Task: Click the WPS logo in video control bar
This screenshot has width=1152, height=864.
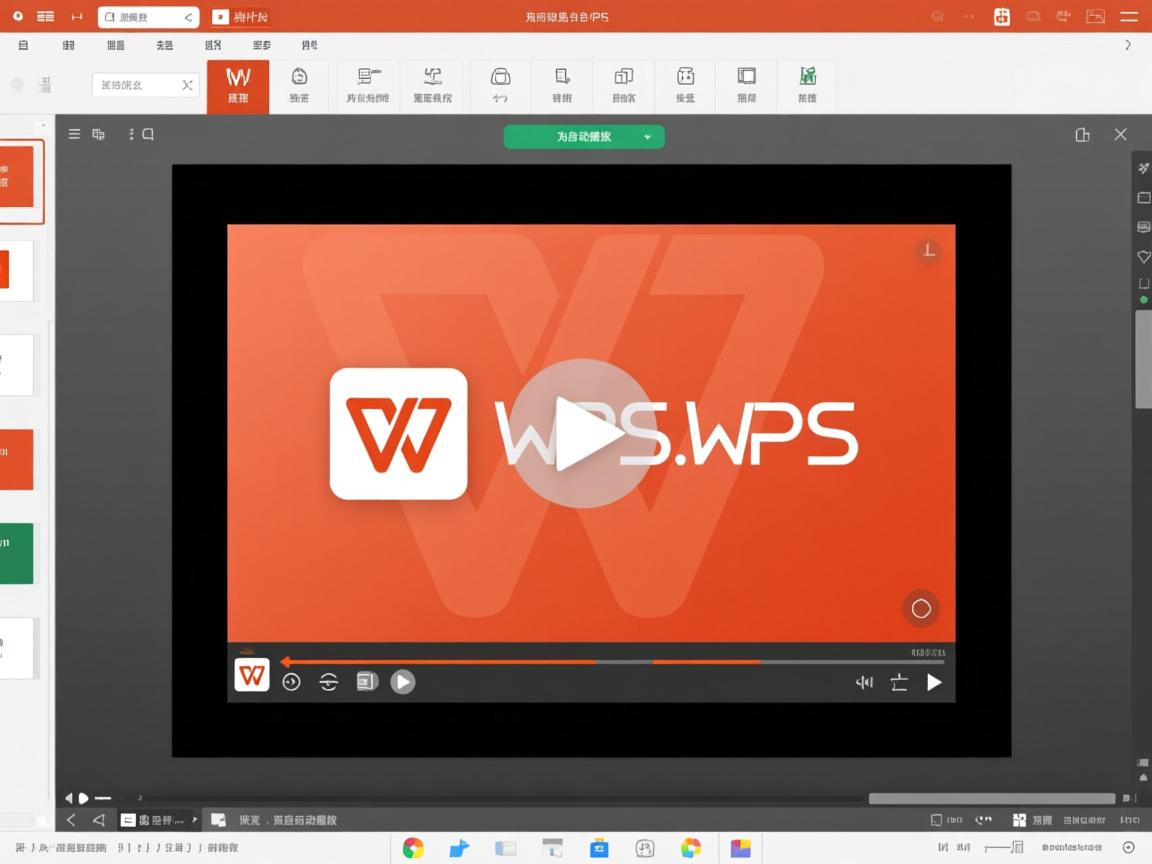Action: click(x=252, y=674)
